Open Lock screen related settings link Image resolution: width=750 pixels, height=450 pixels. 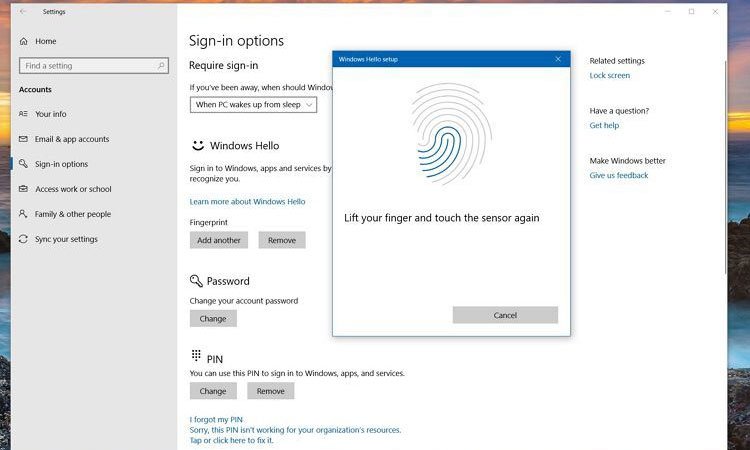[x=609, y=76]
